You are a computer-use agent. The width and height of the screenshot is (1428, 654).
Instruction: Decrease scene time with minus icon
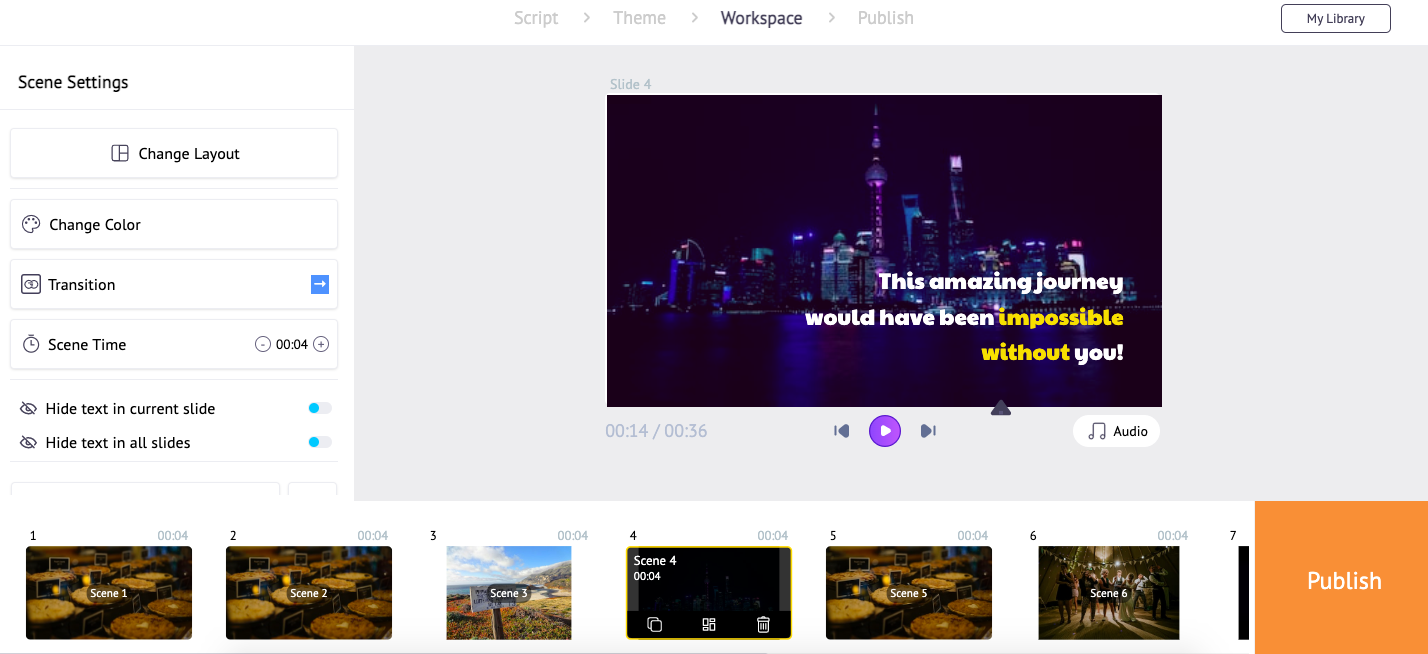coord(263,344)
